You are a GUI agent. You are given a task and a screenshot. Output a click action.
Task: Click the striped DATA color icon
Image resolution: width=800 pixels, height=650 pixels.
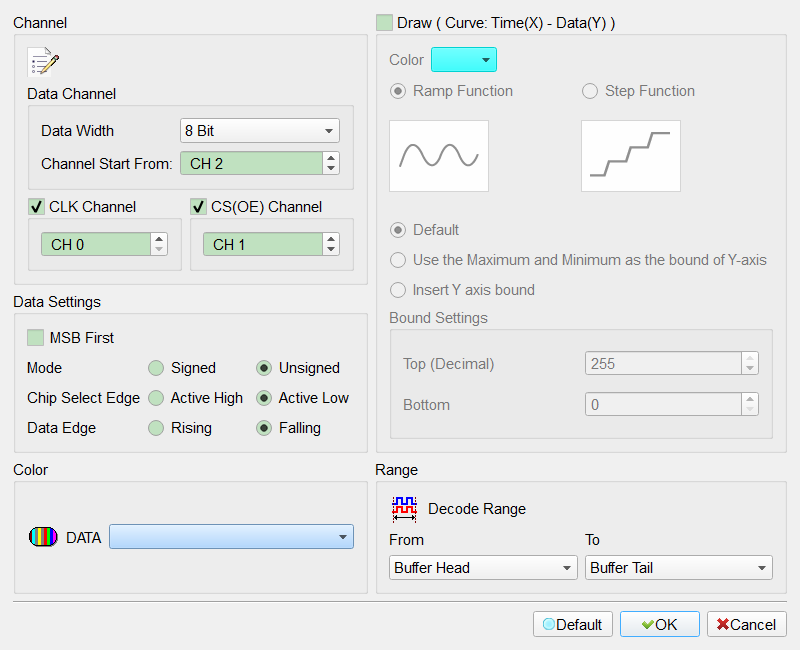click(43, 537)
